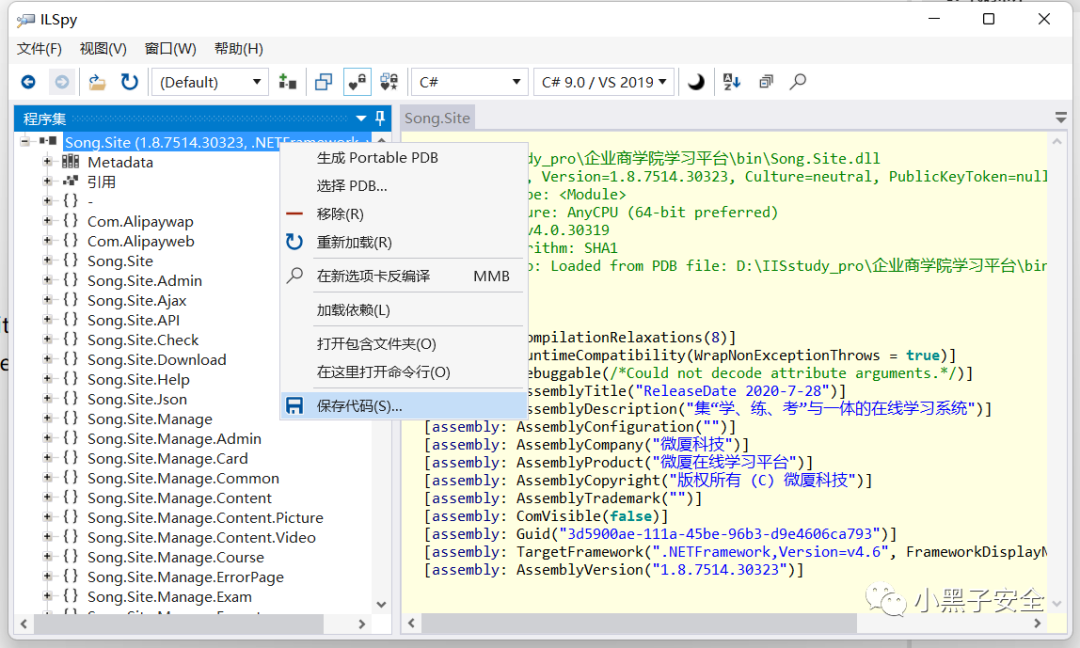The height and width of the screenshot is (648, 1080).
Task: Click braces icon beside Song.Site.Manage.Course
Action: click(70, 556)
